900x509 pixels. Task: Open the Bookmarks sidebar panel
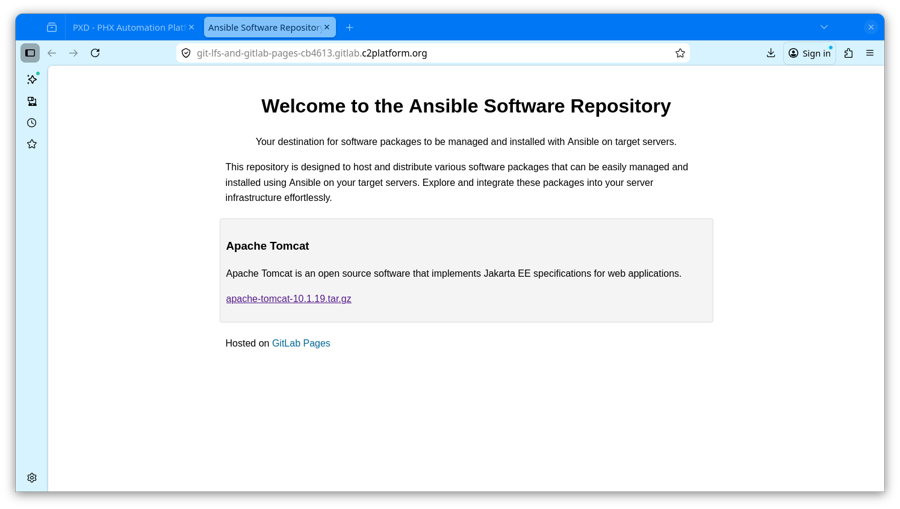click(32, 144)
